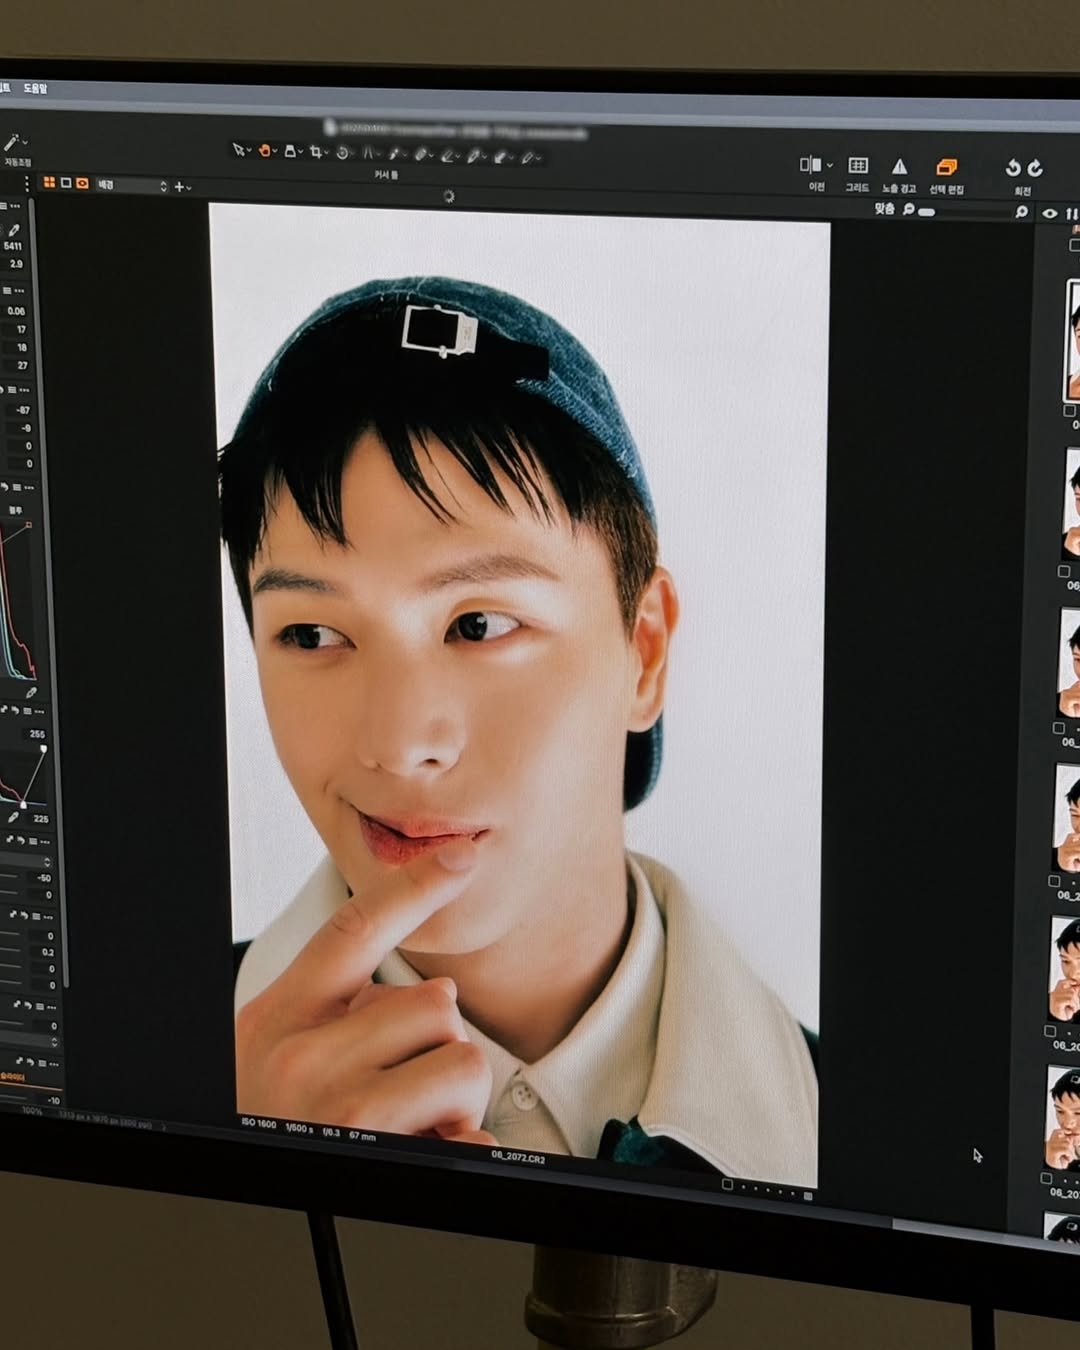Click the Edit Selected (선택 편집) icon

pyautogui.click(x=946, y=167)
